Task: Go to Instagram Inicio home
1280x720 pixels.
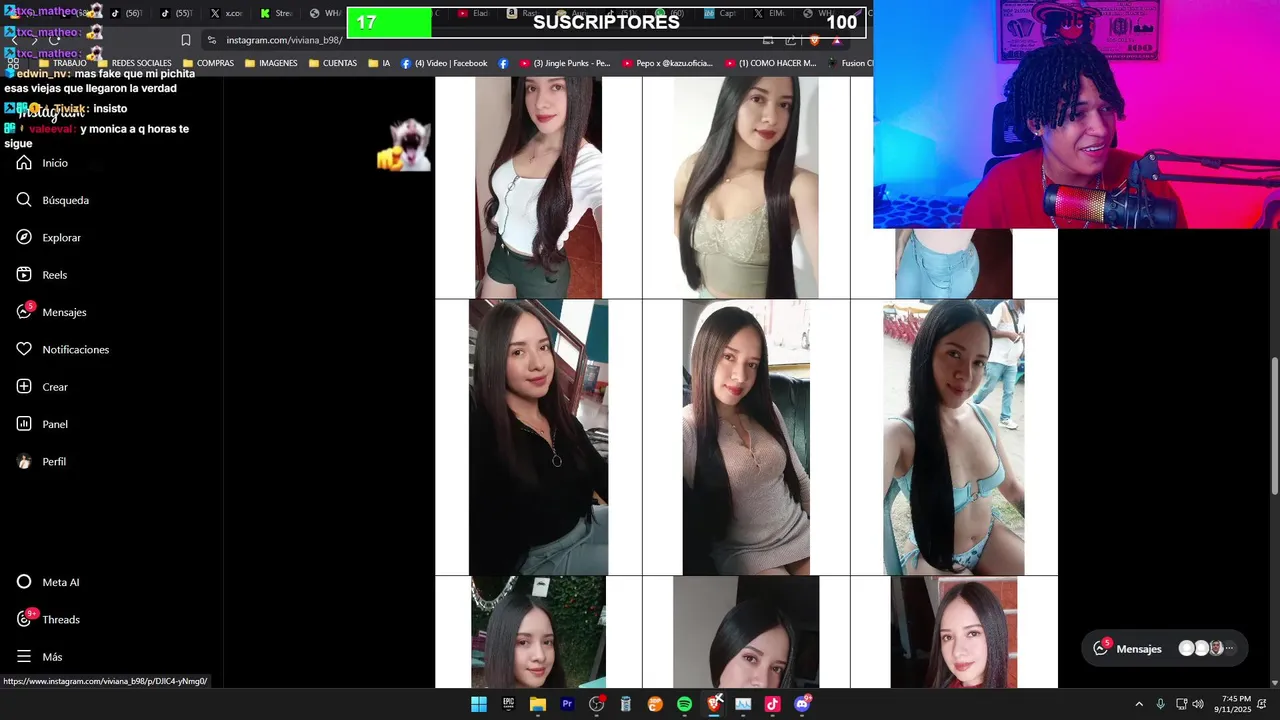Action: [42, 163]
